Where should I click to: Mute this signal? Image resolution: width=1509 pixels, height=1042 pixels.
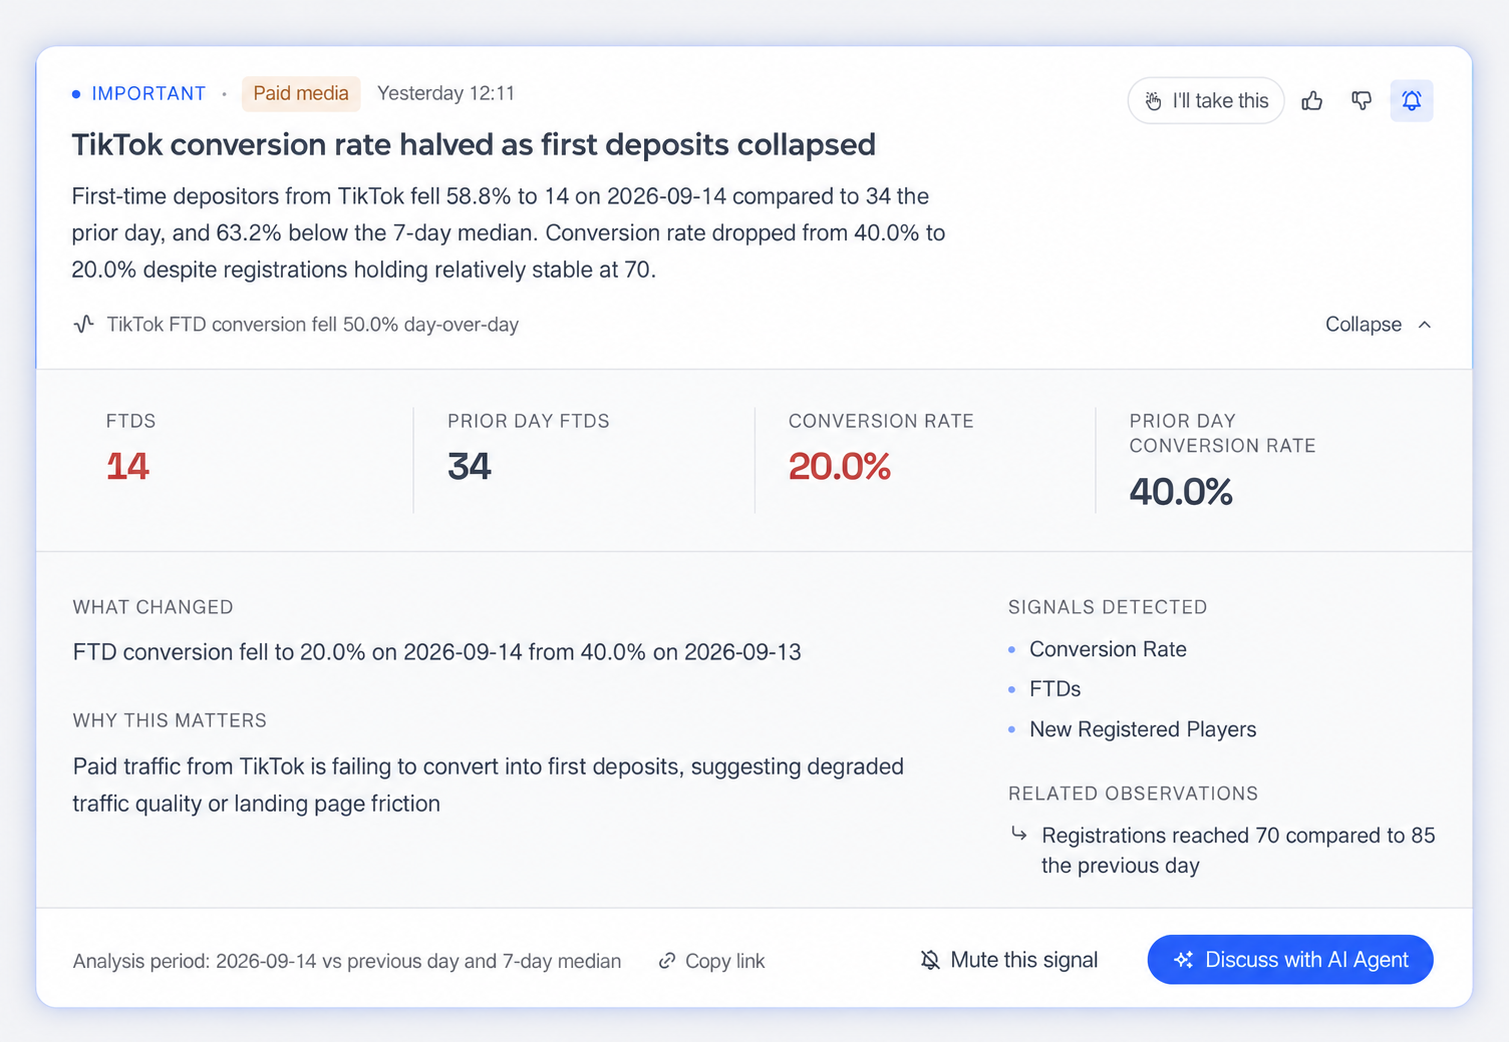pos(1008,960)
